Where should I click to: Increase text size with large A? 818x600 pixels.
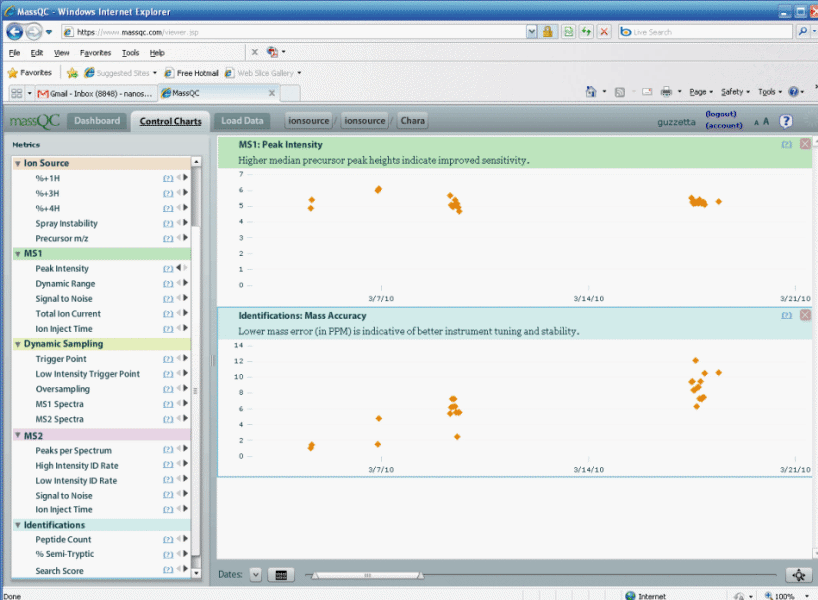point(766,122)
